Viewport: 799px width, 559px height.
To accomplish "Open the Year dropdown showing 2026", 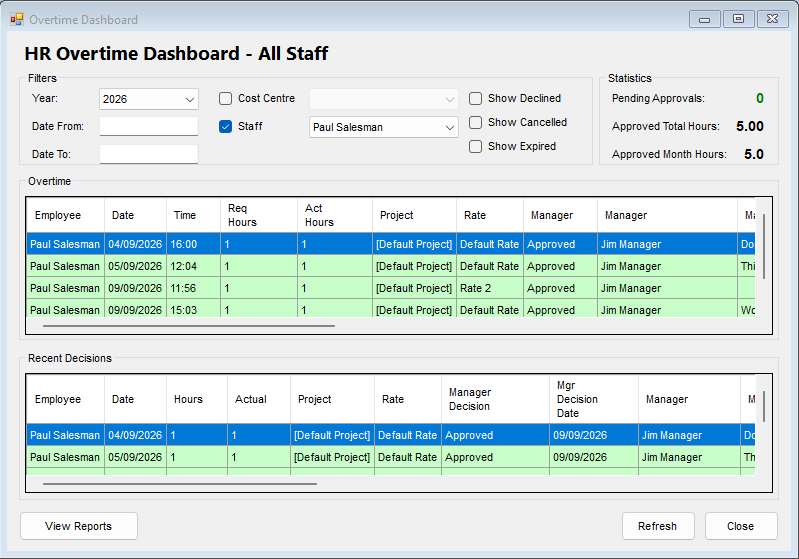I will (x=149, y=99).
